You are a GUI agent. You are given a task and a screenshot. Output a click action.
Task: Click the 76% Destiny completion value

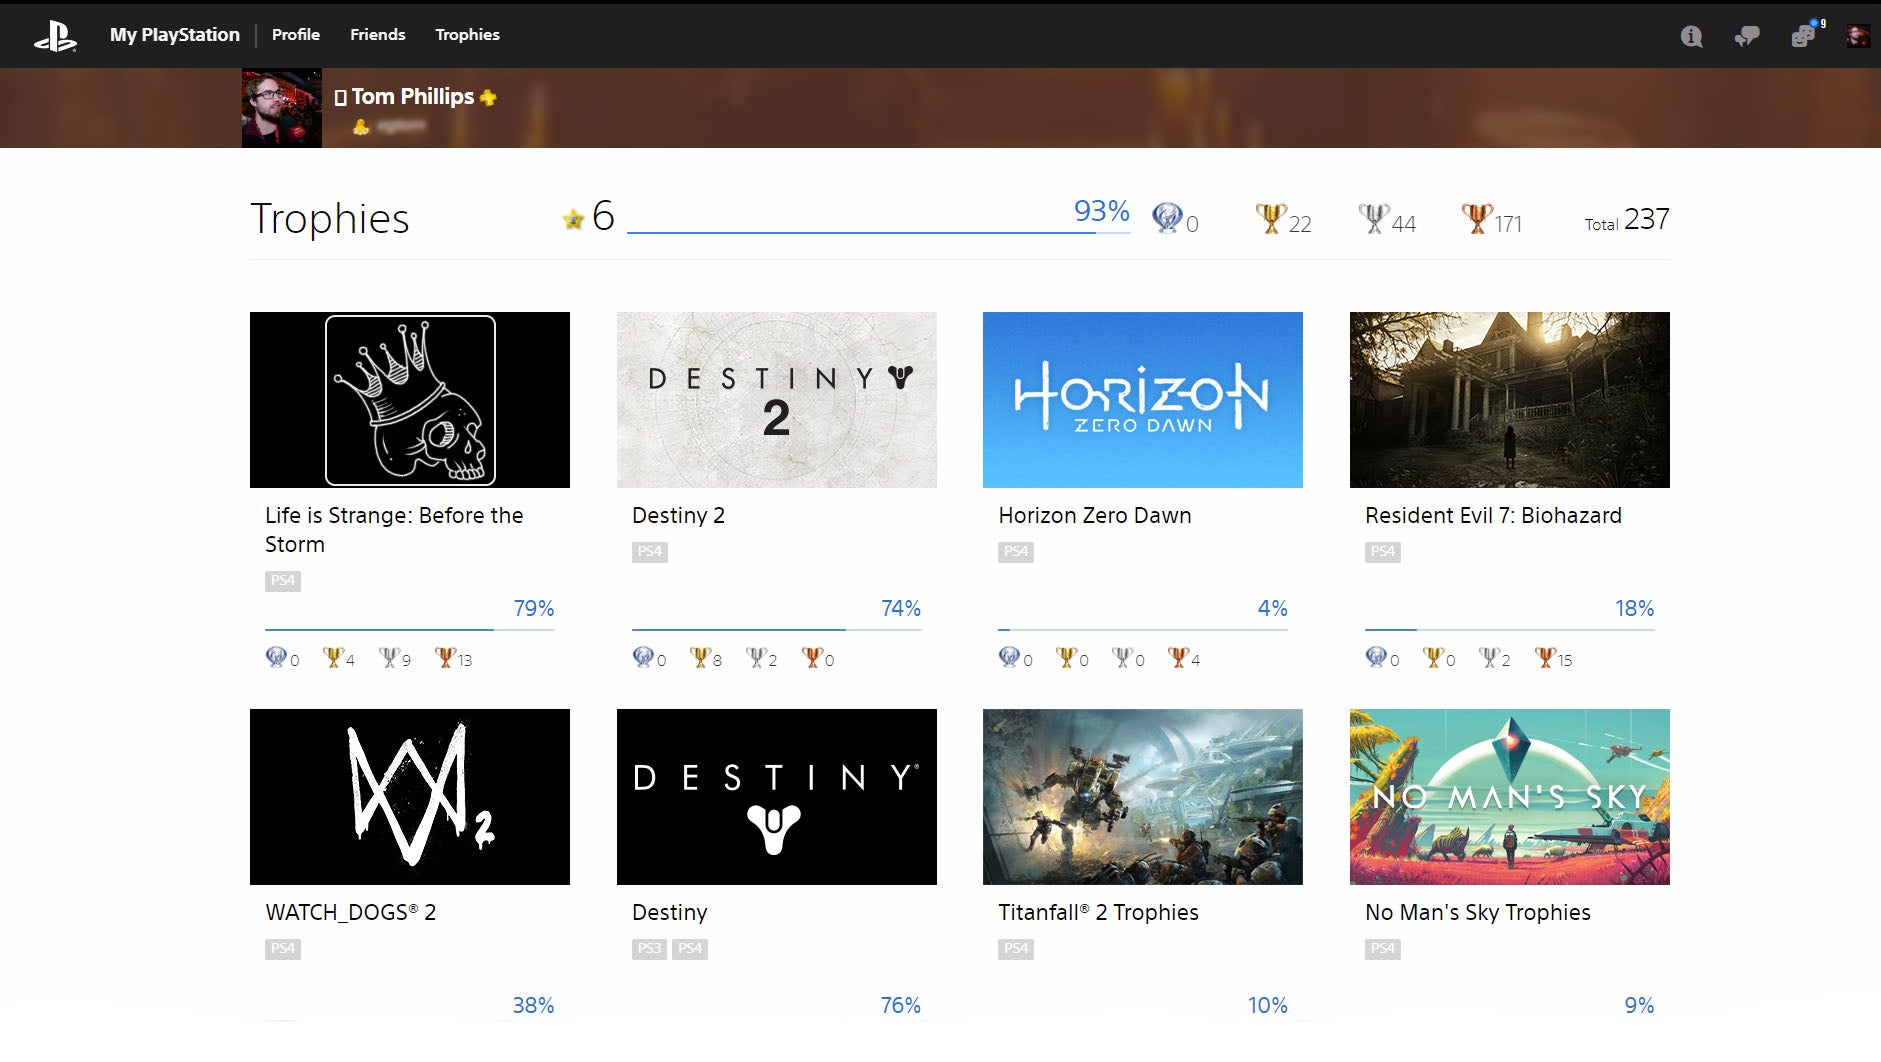[900, 1006]
